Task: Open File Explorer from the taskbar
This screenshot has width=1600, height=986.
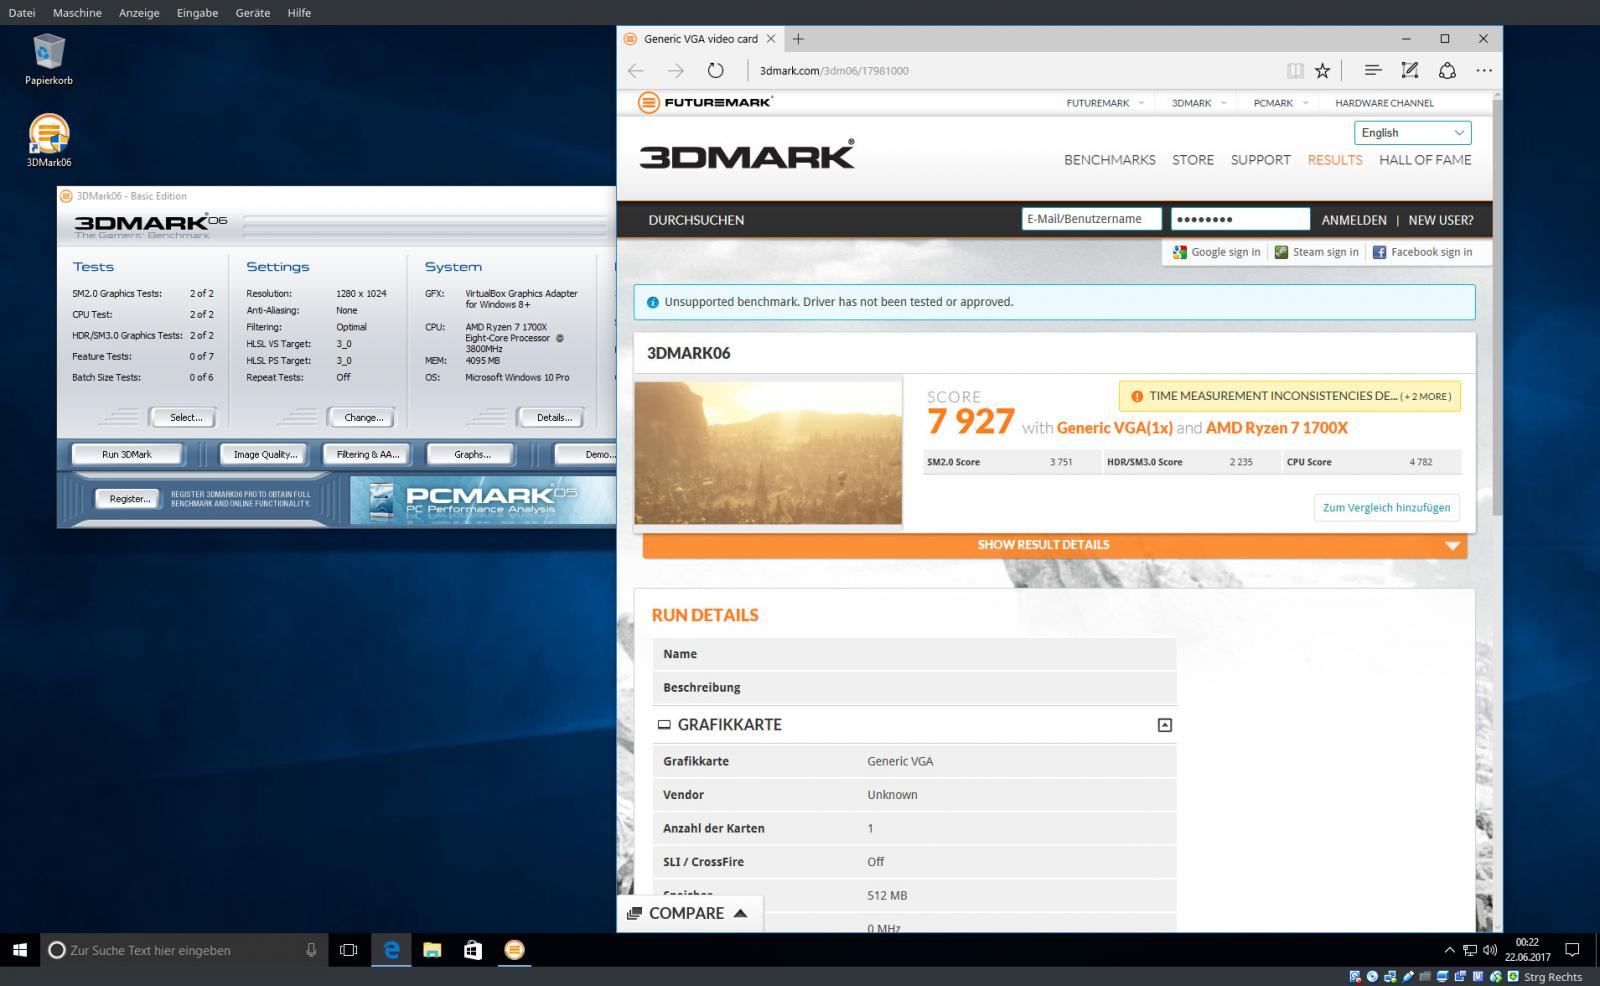Action: coord(432,950)
